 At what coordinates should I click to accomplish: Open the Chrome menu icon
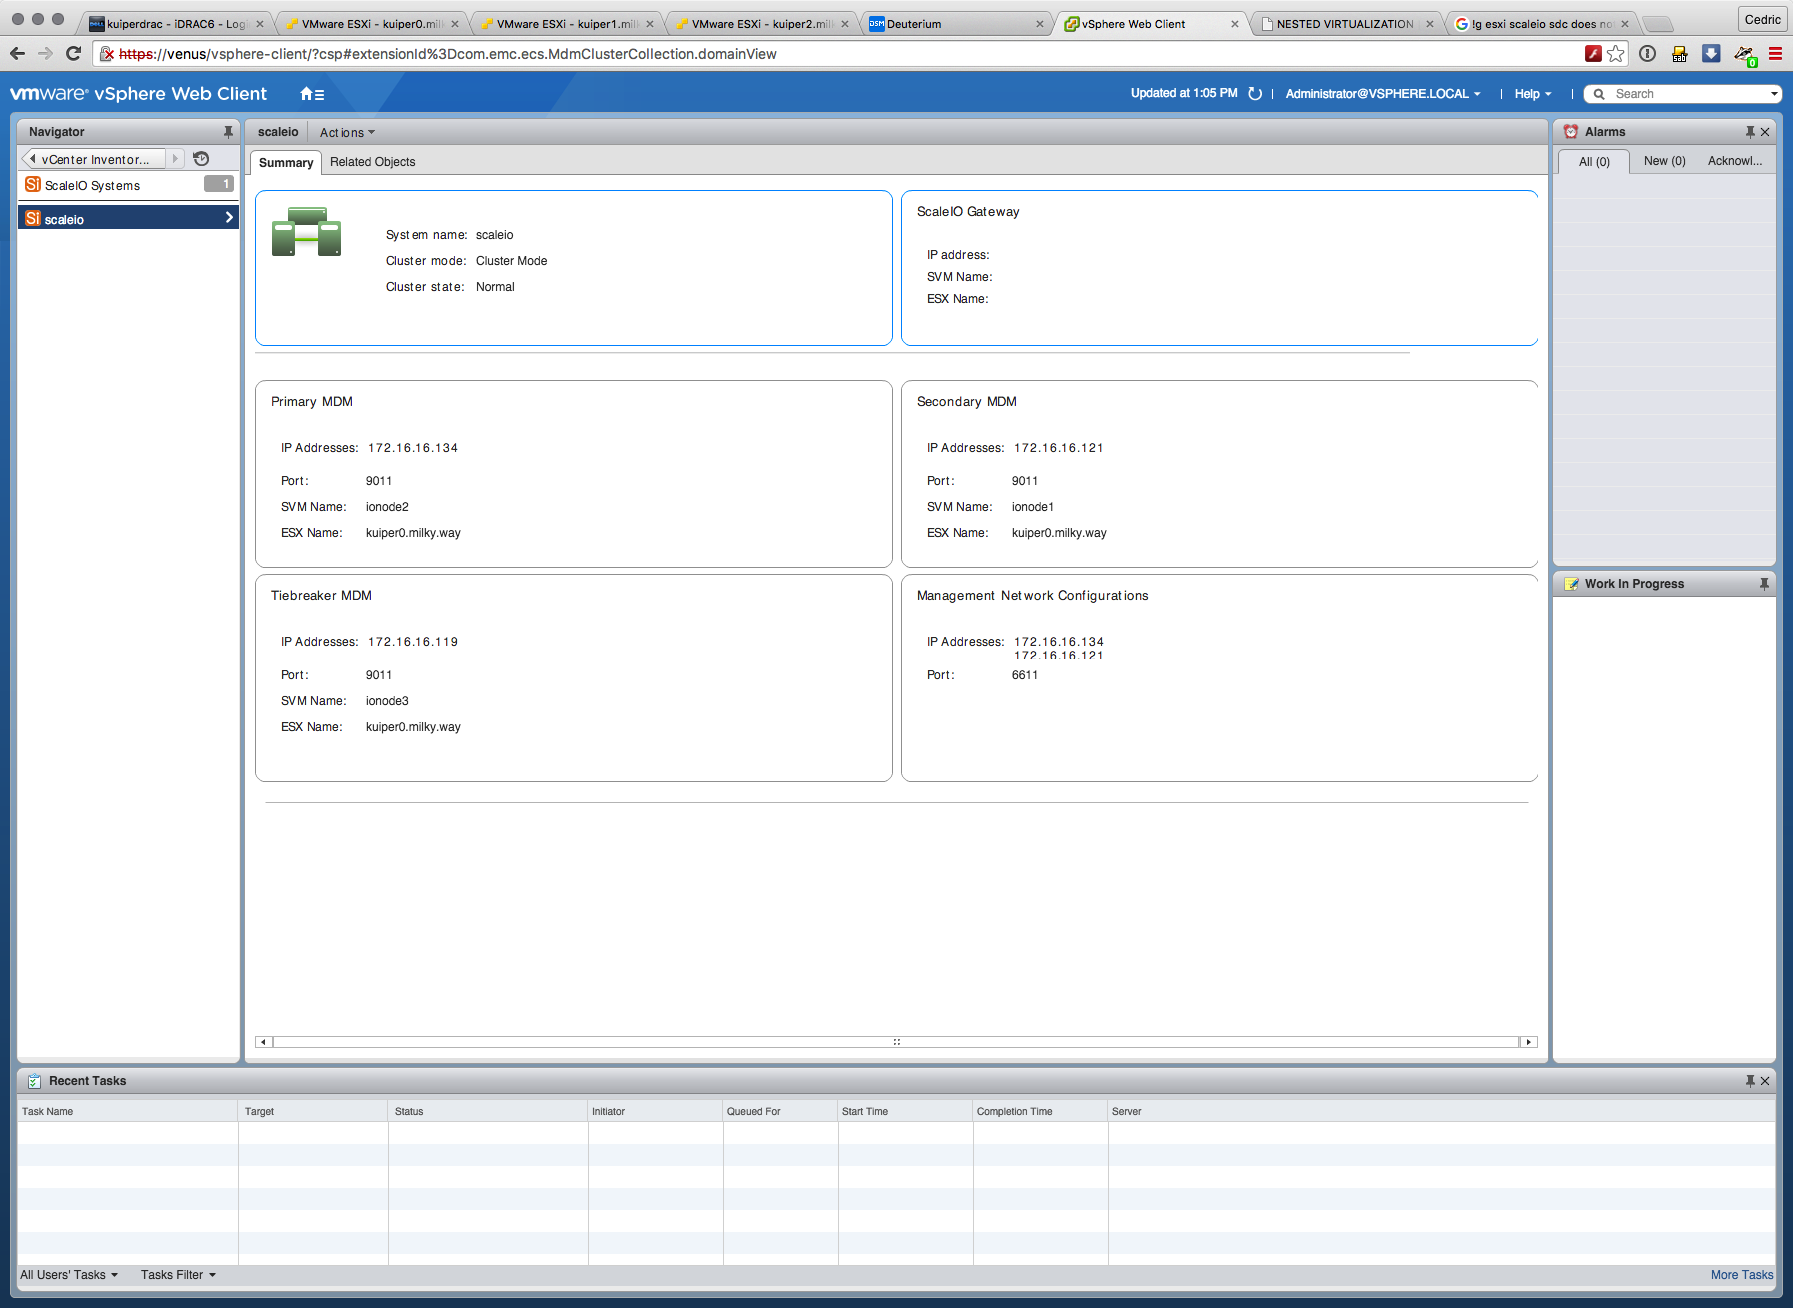tap(1776, 54)
